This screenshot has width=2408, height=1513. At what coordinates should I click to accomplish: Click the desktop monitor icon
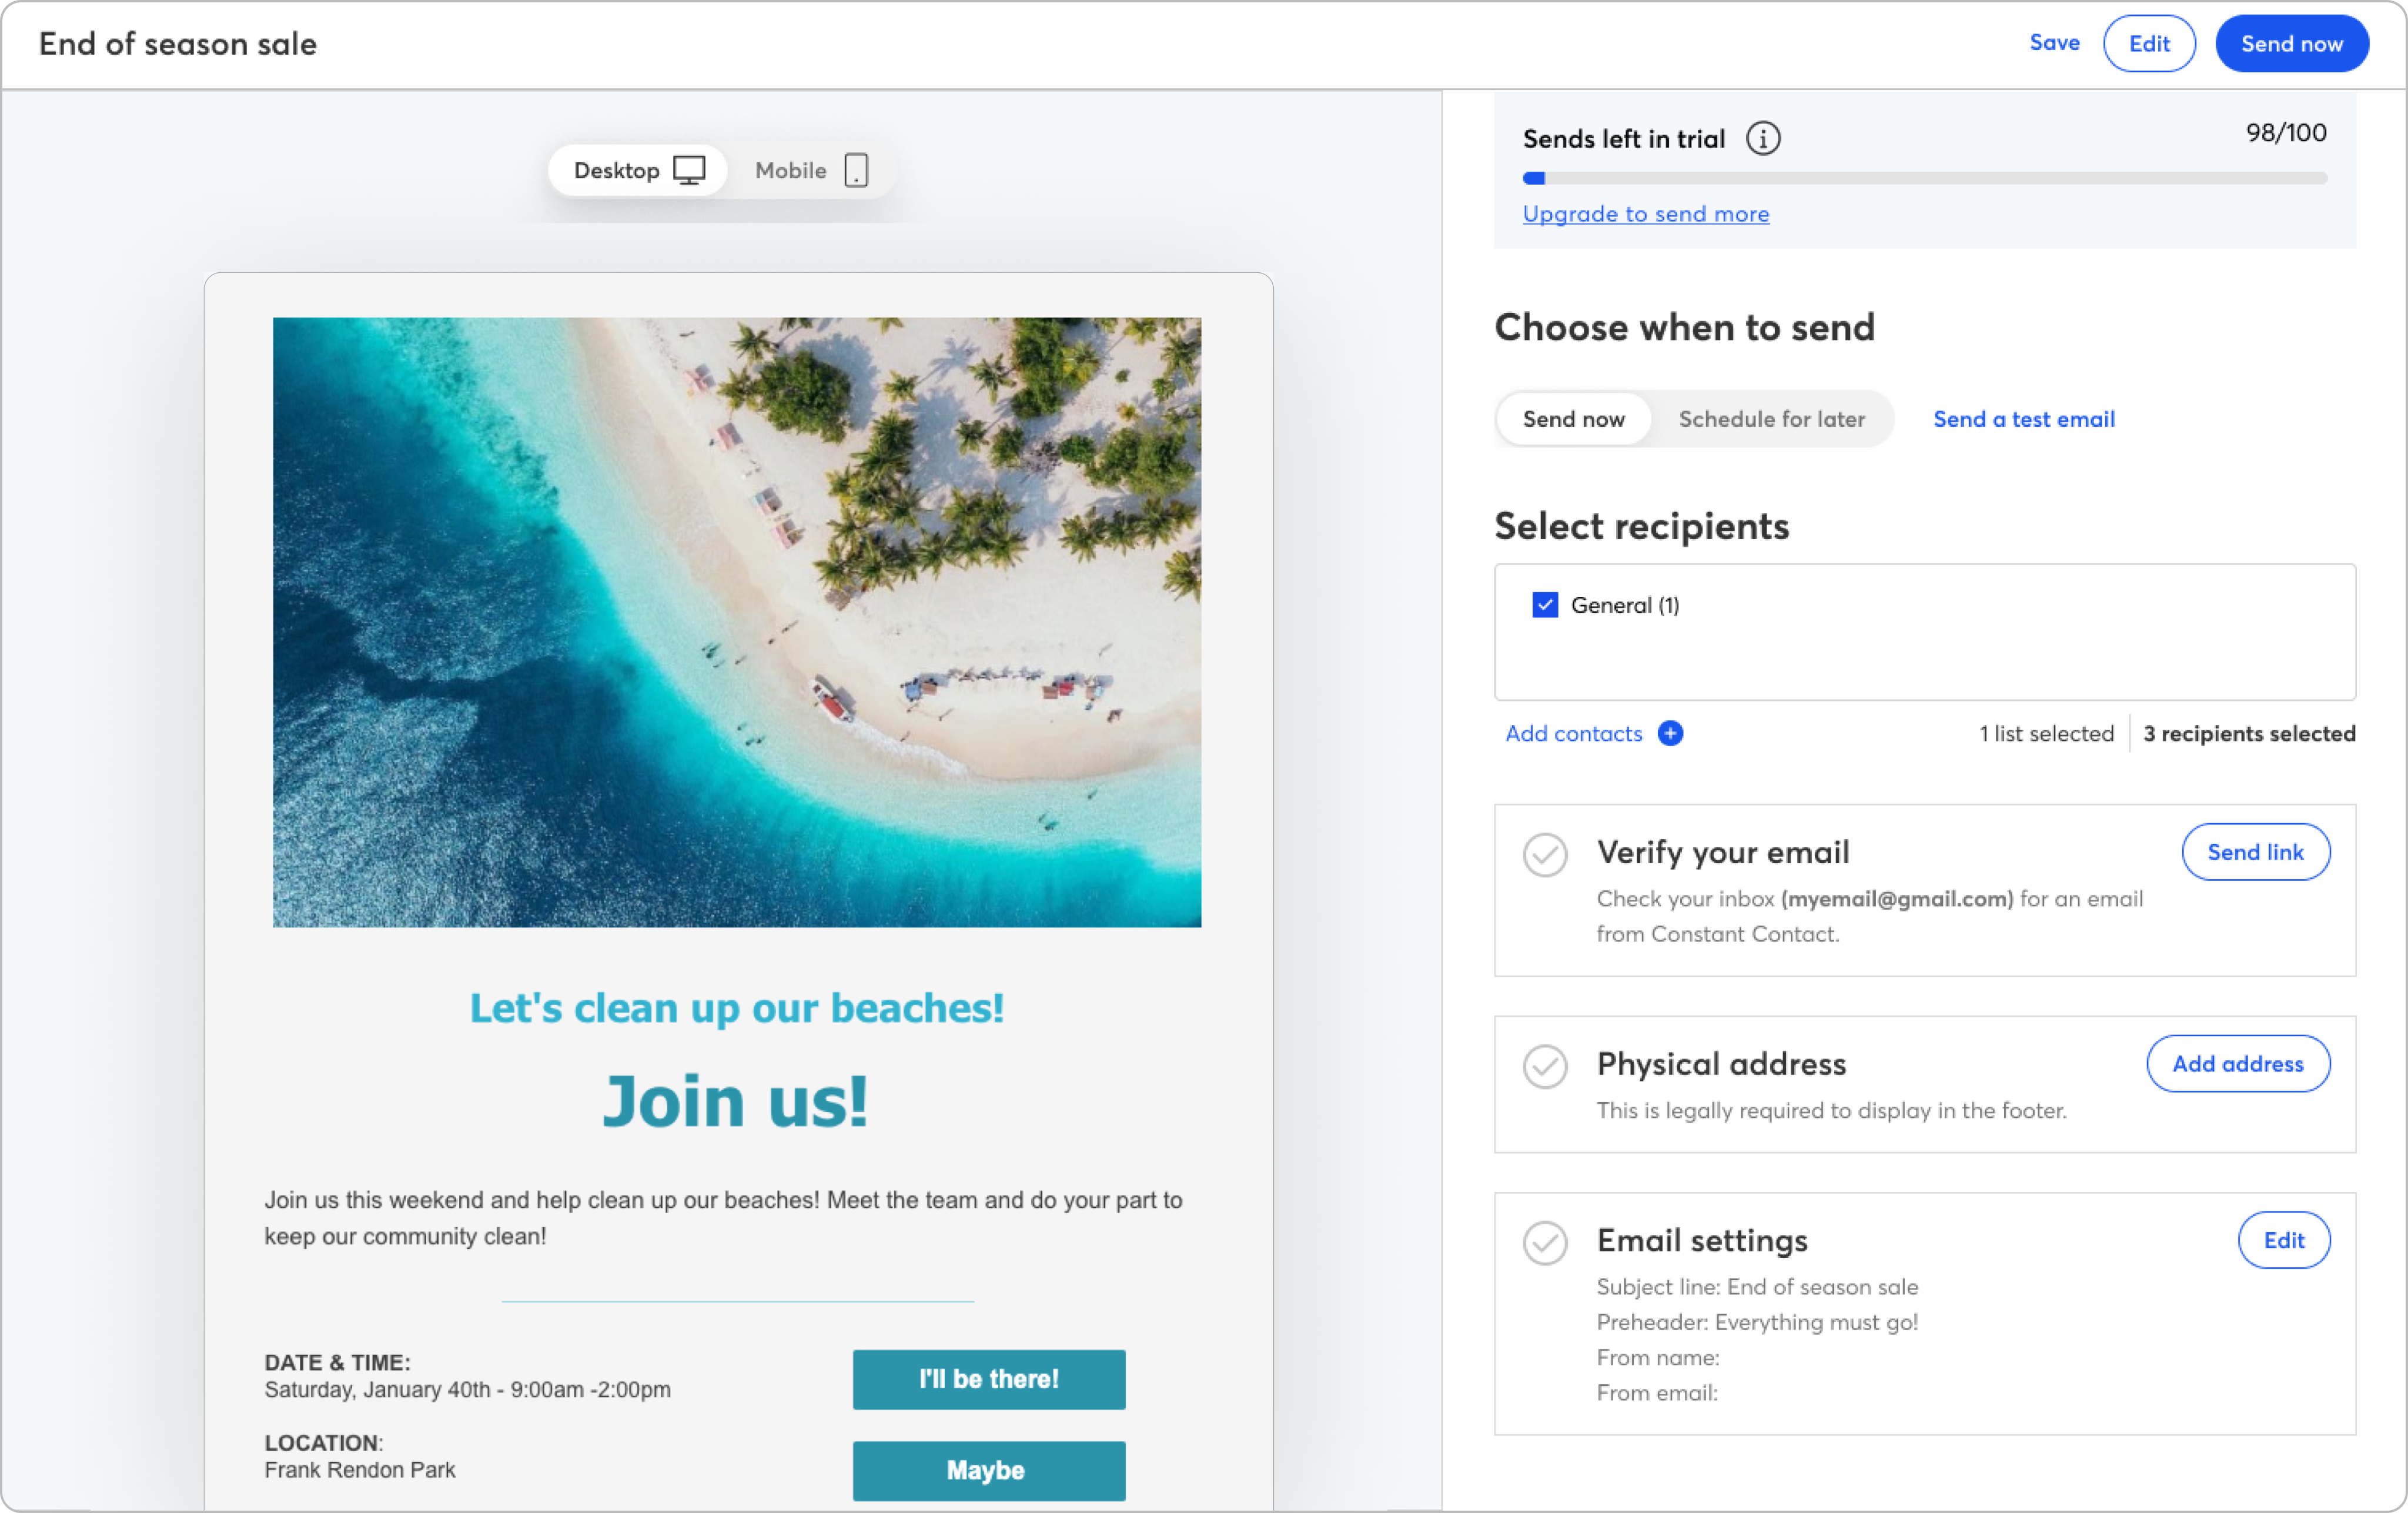689,170
